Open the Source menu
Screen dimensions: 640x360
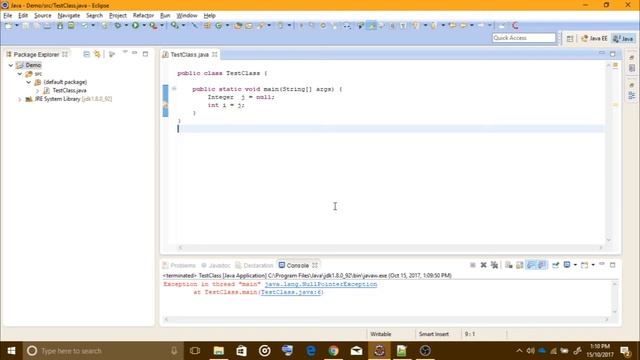click(42, 16)
